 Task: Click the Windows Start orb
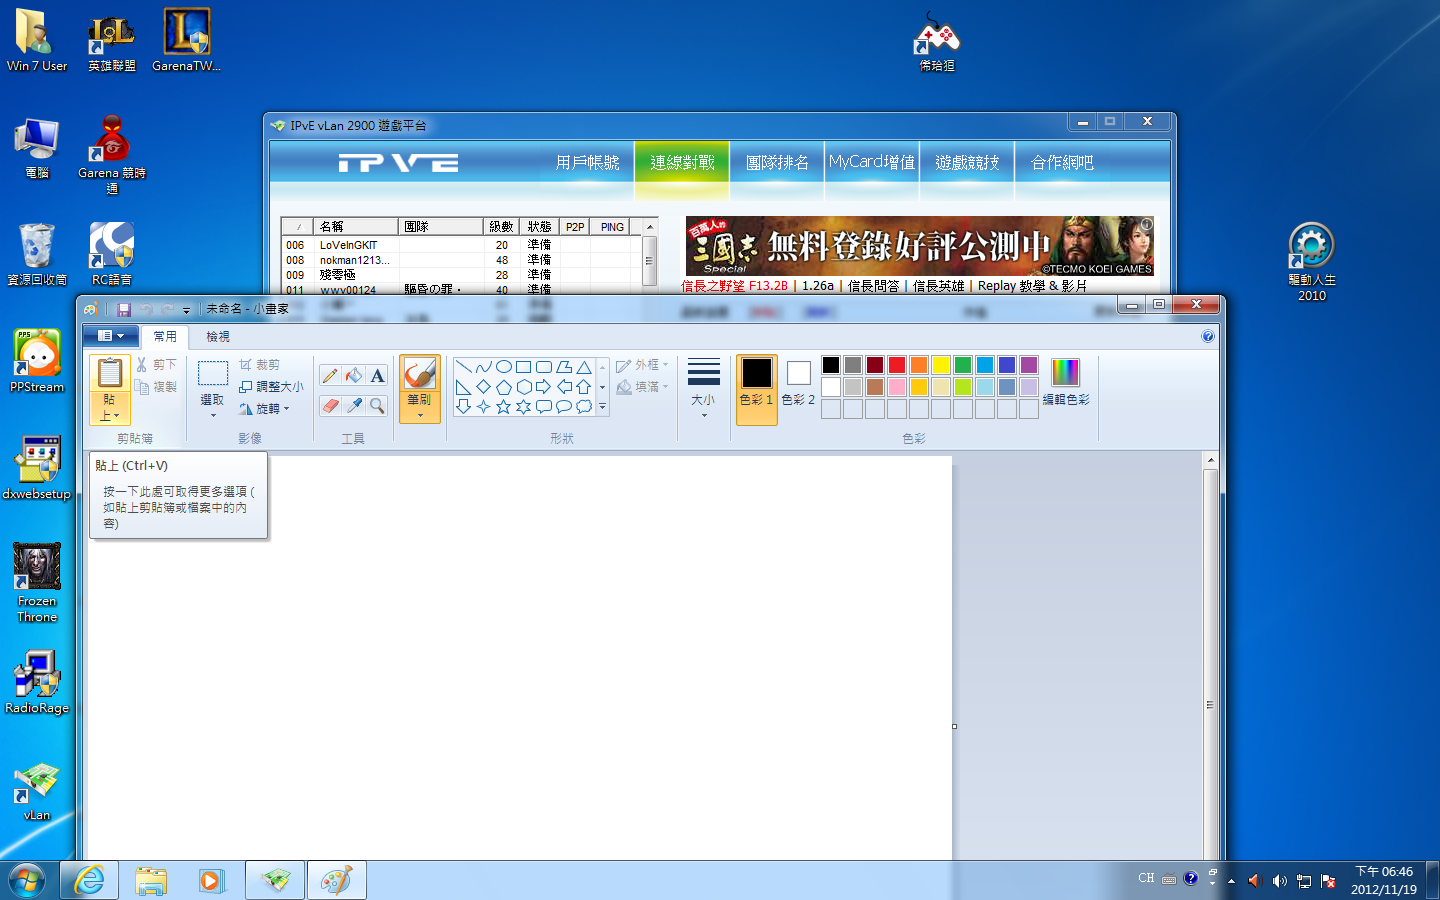pos(27,881)
